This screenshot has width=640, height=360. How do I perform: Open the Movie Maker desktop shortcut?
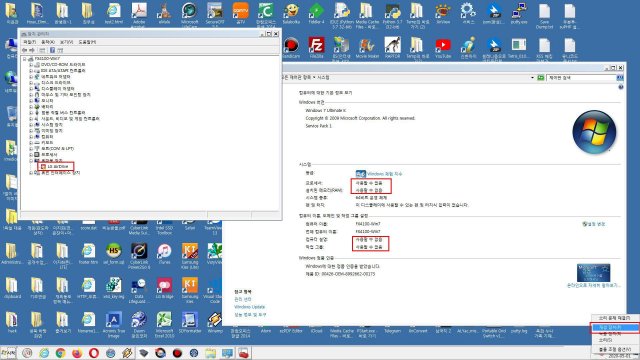coord(367,48)
